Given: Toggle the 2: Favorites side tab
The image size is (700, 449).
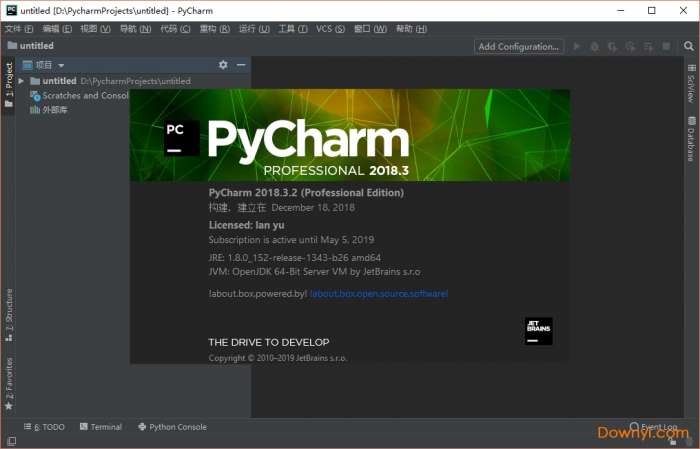Looking at the screenshot, I should coord(8,384).
